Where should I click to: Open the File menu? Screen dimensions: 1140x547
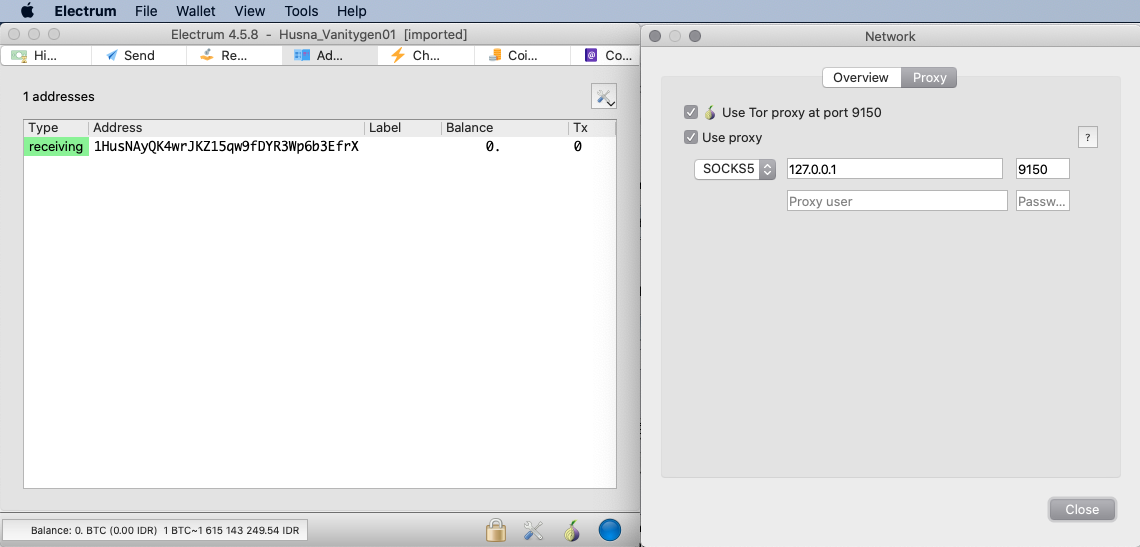click(x=146, y=11)
